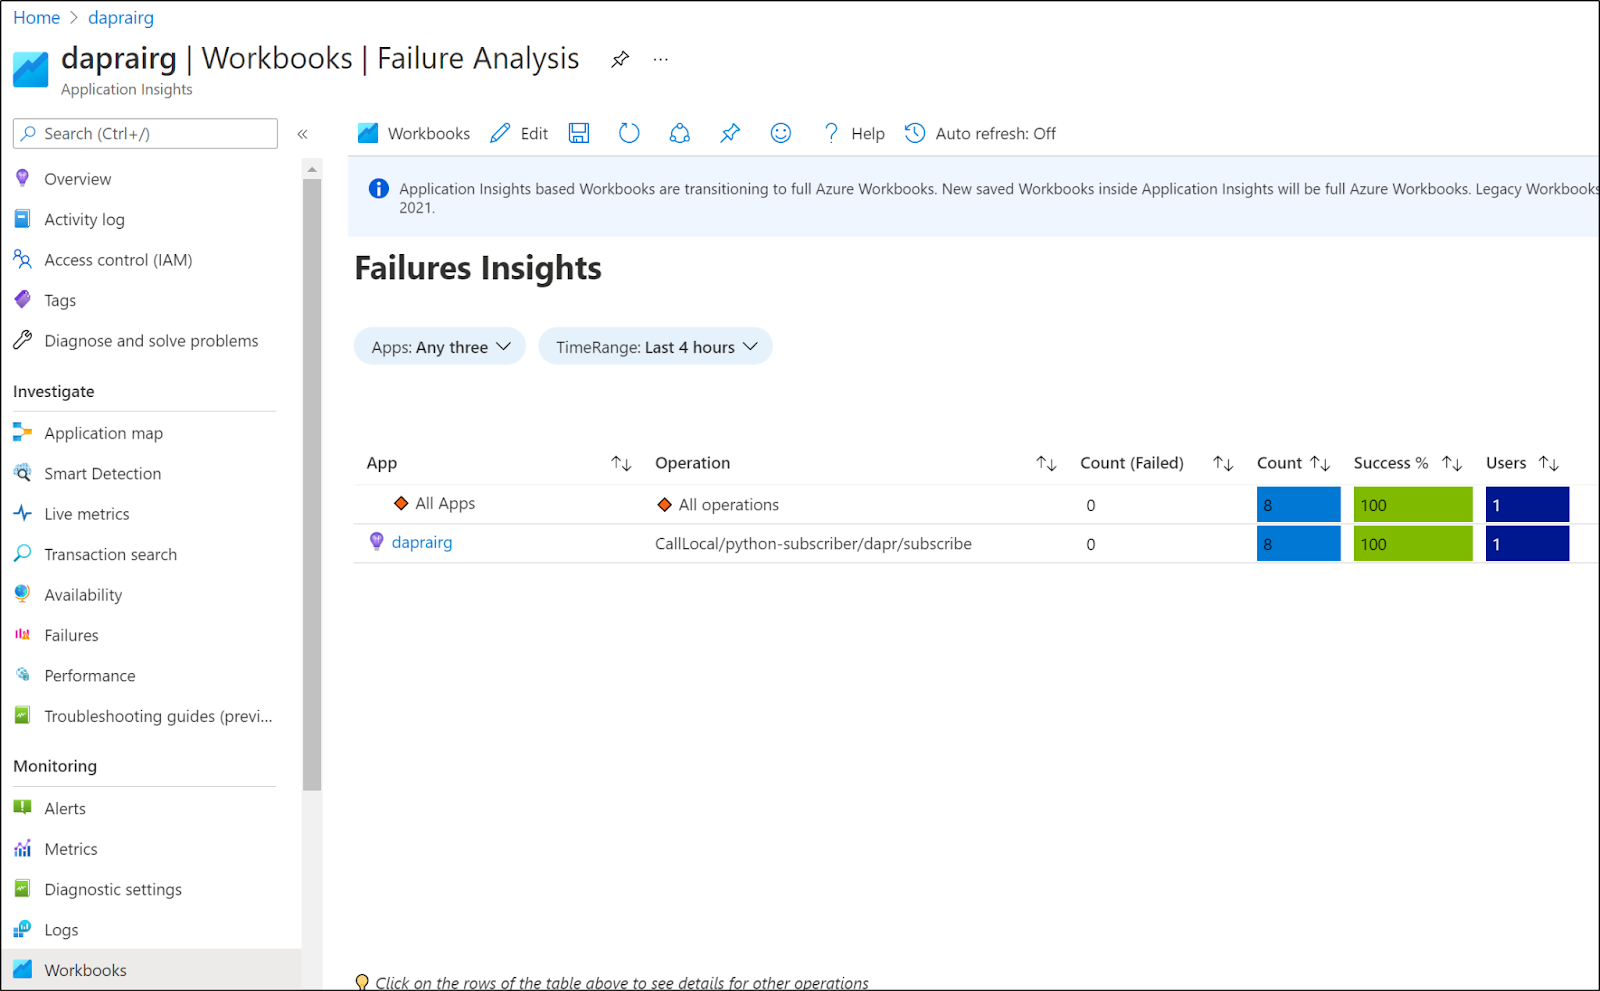Sort by the Count column arrows

(1320, 463)
